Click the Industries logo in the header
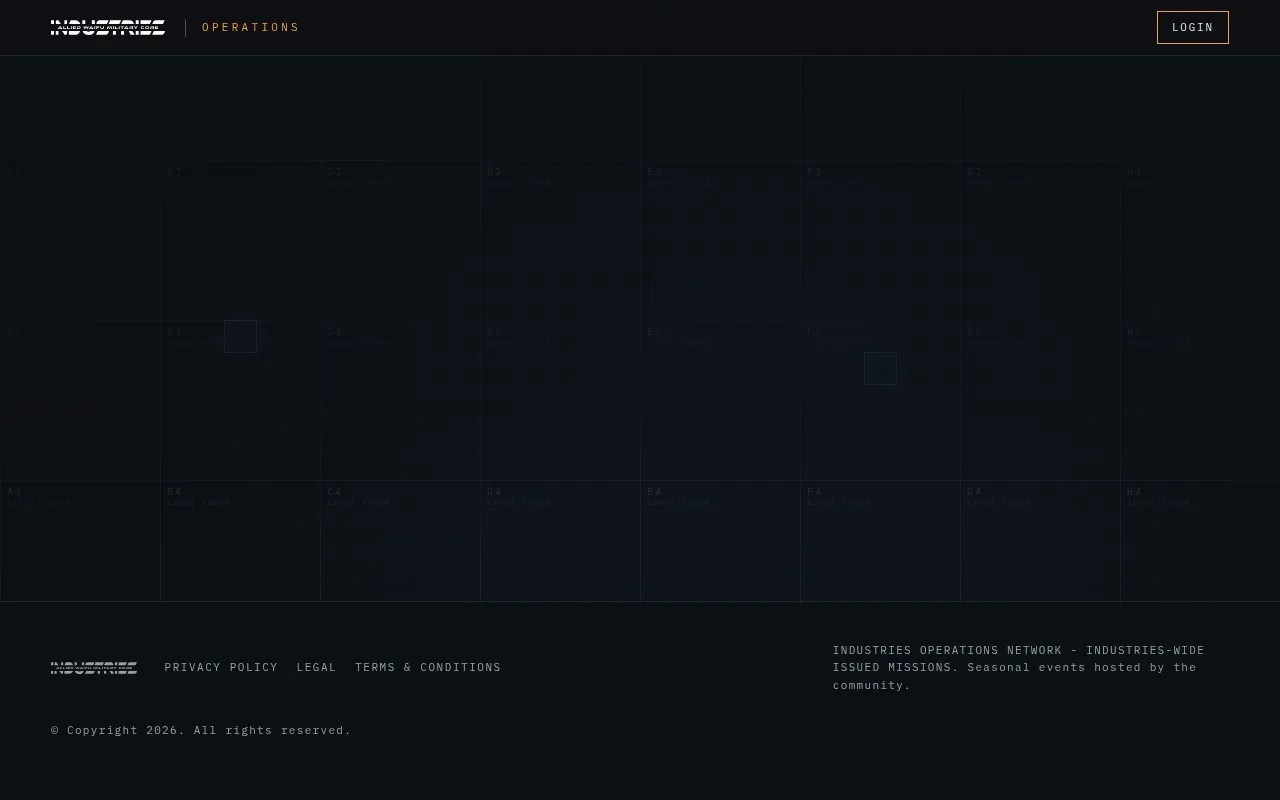Screen dimensions: 1280x800 pos(108,27)
